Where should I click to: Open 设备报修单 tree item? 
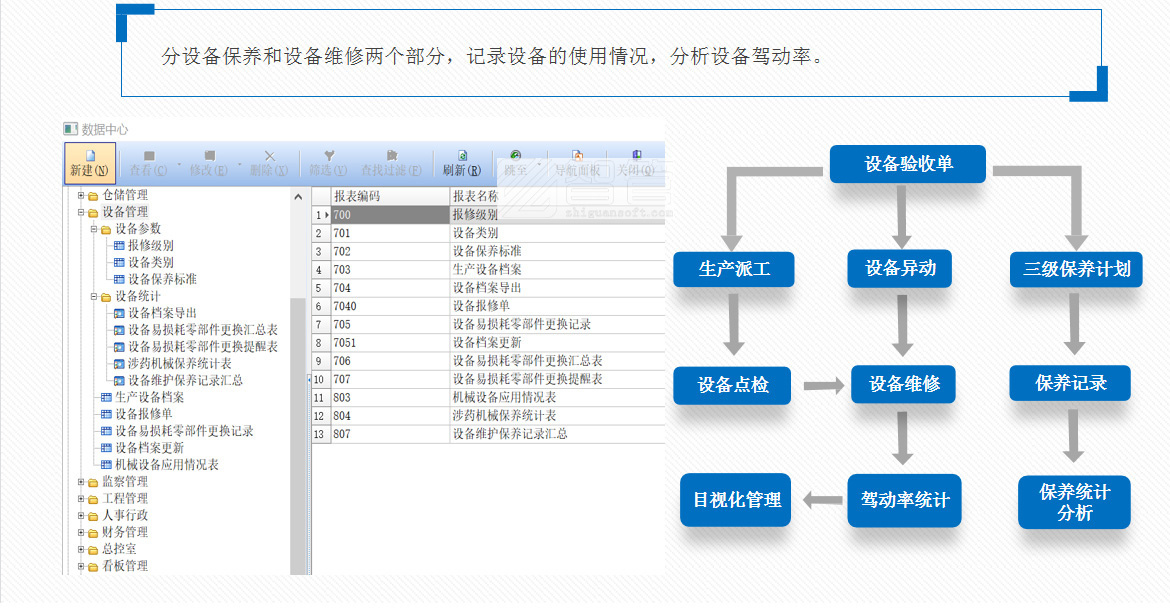click(x=143, y=414)
